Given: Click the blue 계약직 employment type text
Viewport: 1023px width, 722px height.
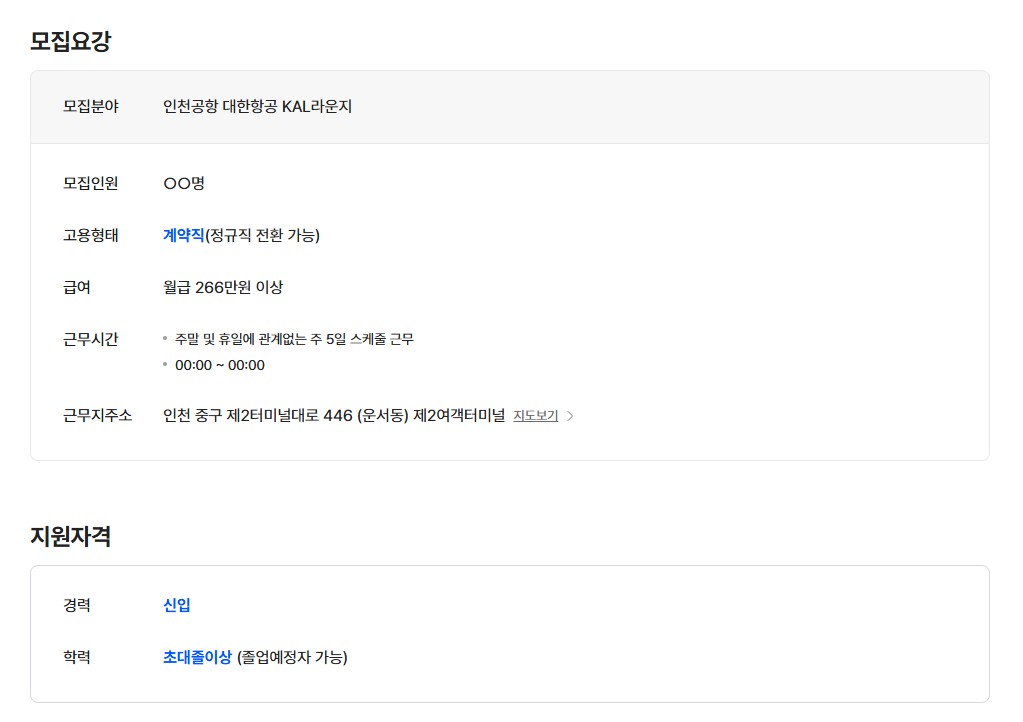Looking at the screenshot, I should pyautogui.click(x=183, y=235).
